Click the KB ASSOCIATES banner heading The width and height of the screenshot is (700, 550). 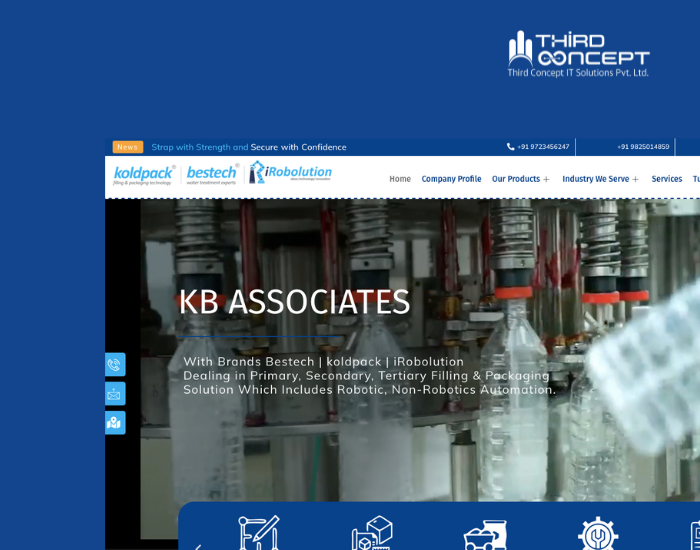click(294, 302)
